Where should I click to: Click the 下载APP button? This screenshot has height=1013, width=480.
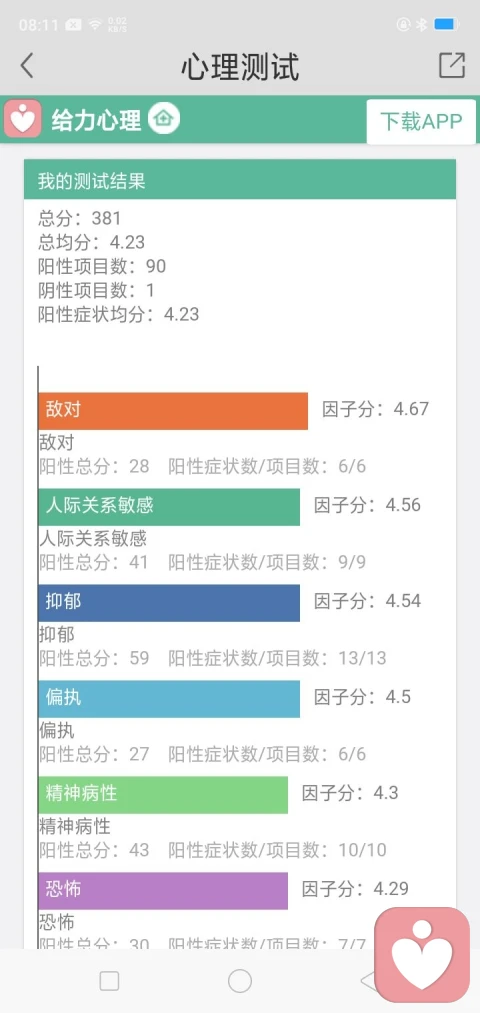click(x=421, y=121)
